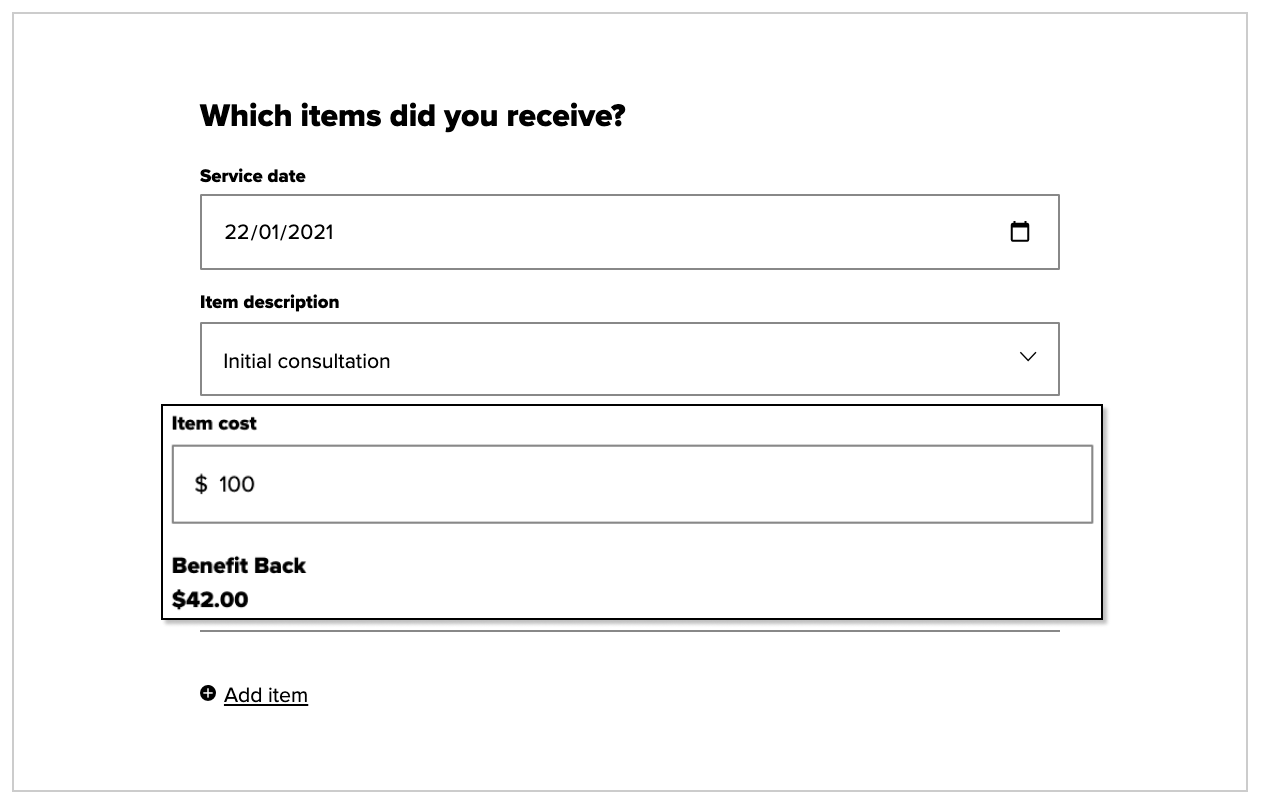
Task: Open the calendar picker icon
Action: 1019,232
